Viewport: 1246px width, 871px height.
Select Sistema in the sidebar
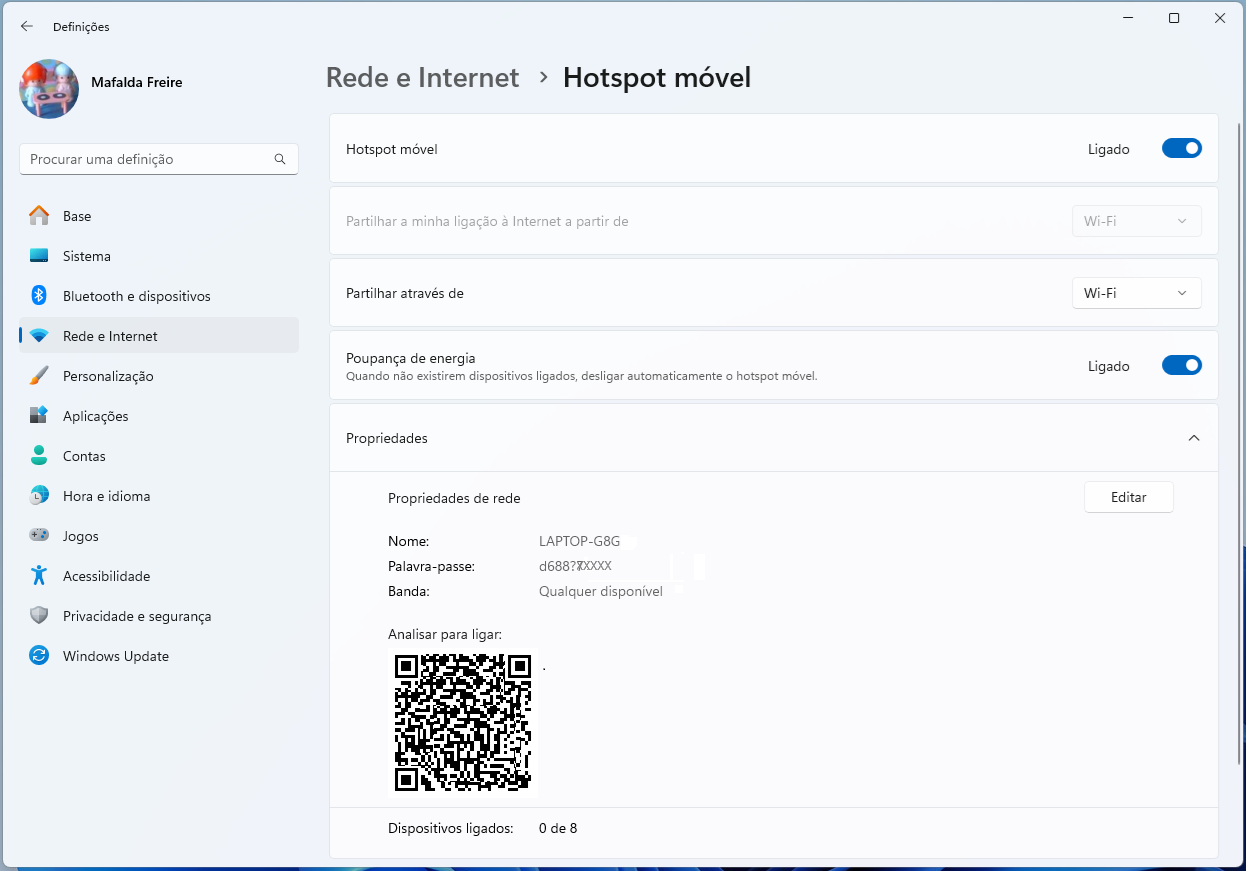[x=87, y=256]
